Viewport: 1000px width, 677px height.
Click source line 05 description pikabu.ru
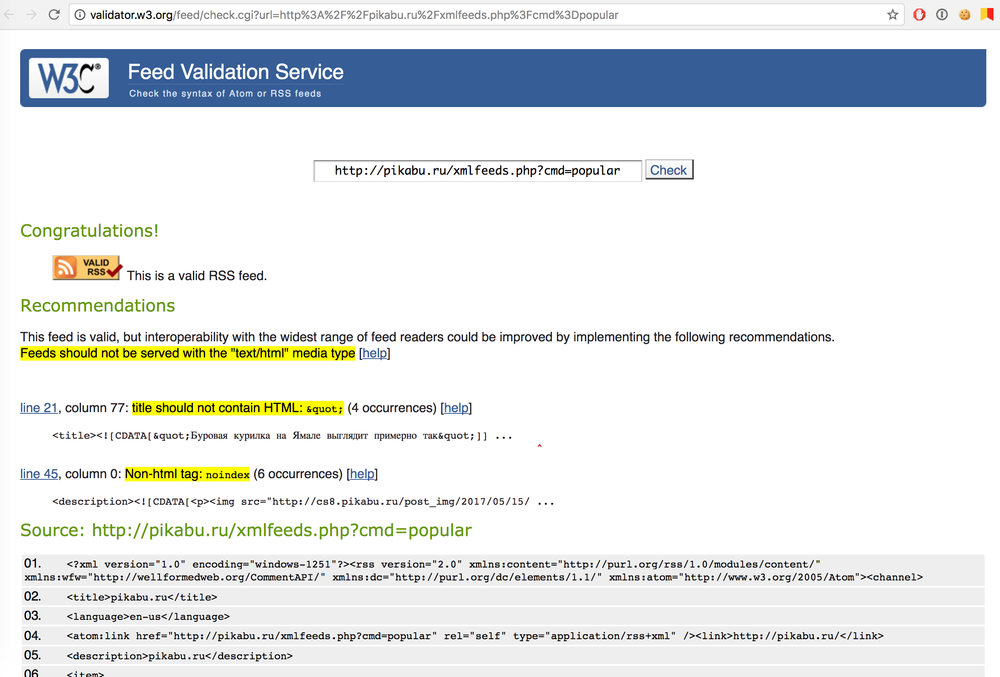pyautogui.click(x=503, y=655)
